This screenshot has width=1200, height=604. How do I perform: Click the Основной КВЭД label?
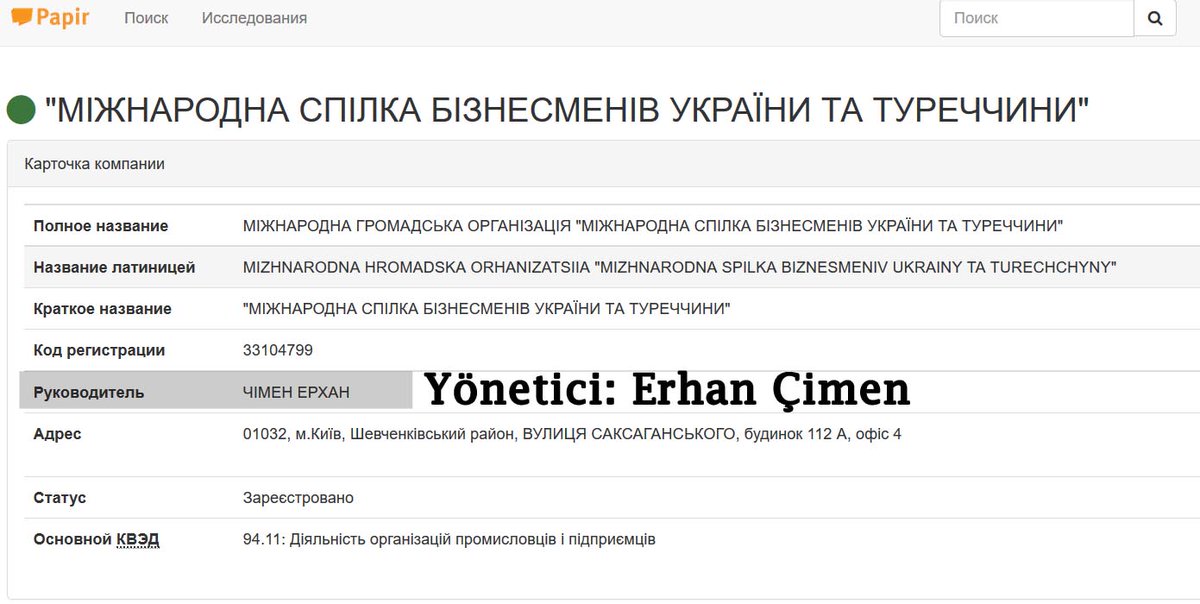[96, 539]
